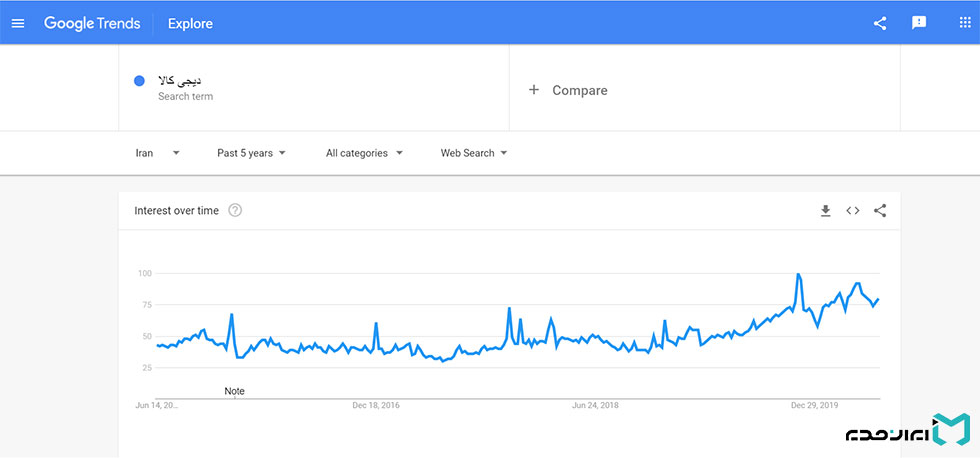980x458 pixels.
Task: Click the share icon in header
Action: 880,23
